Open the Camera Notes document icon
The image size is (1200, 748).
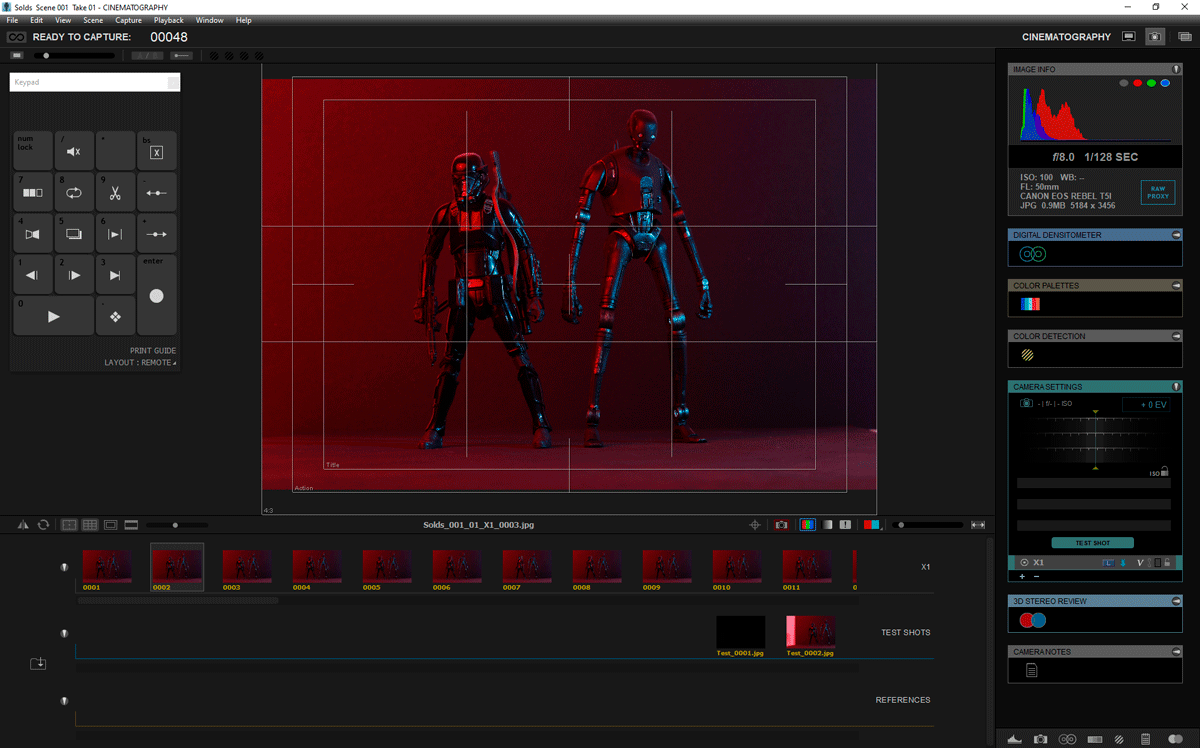(1031, 670)
